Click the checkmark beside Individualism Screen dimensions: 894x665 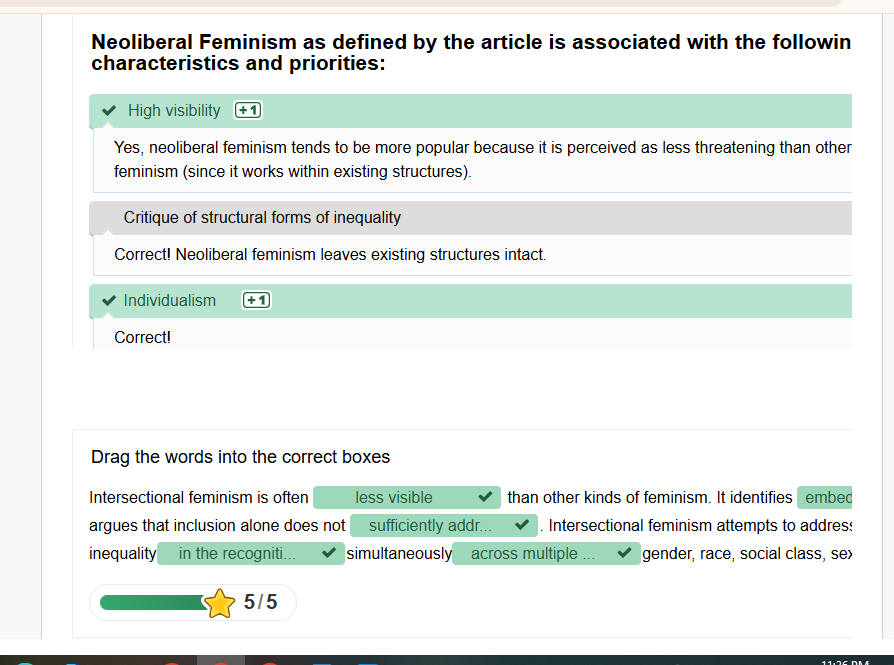[x=109, y=301]
